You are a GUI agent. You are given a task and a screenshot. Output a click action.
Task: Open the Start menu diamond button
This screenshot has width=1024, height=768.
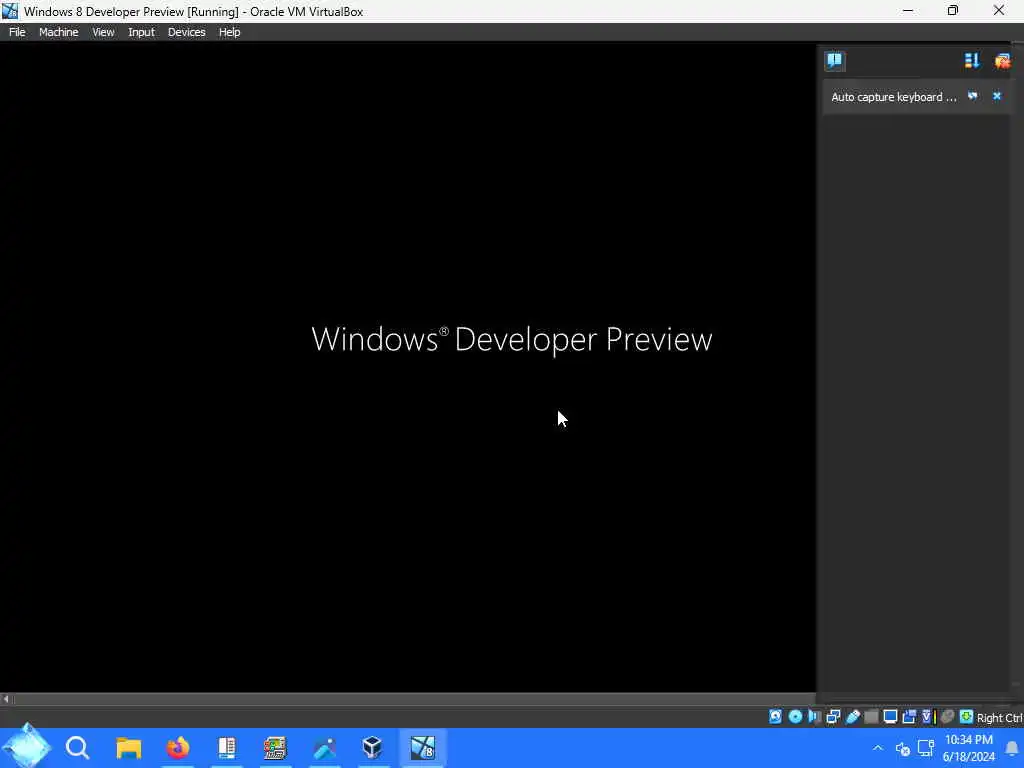coord(26,747)
